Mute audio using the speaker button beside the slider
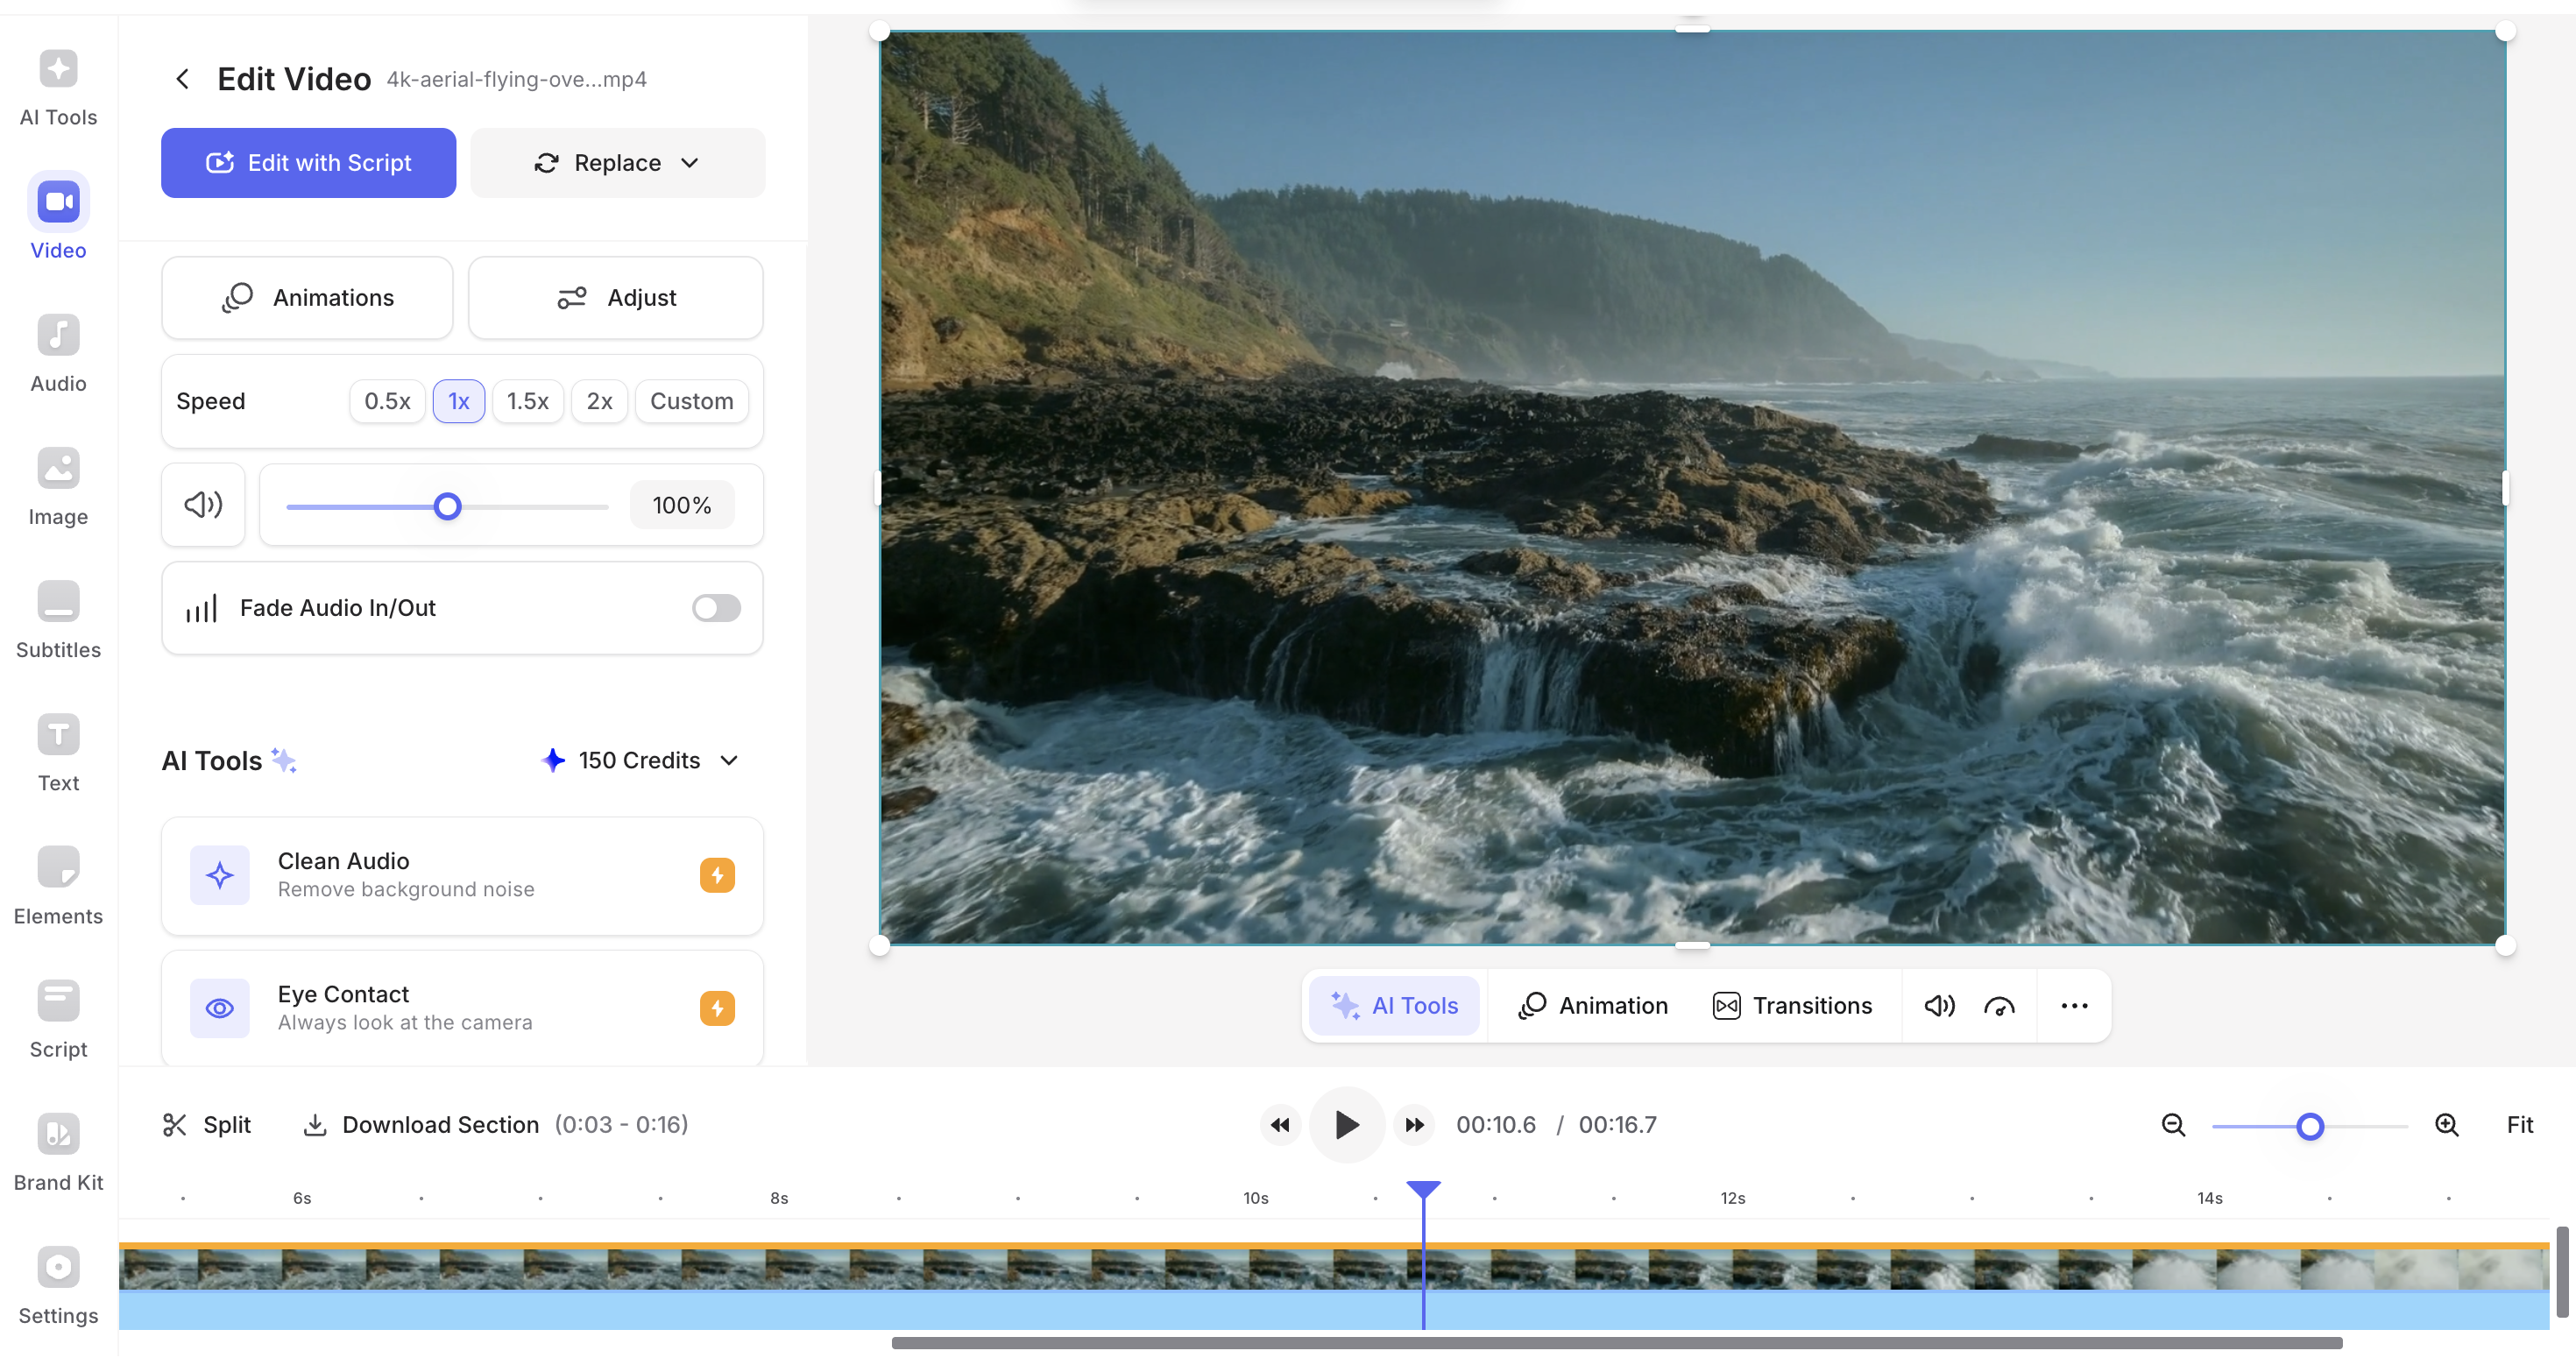 pyautogui.click(x=202, y=505)
